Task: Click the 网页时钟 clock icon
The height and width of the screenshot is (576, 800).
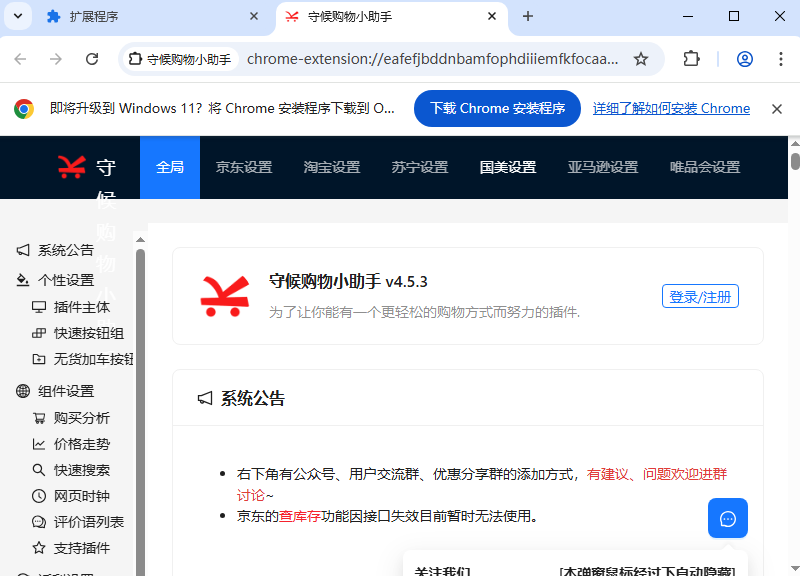Action: click(39, 496)
